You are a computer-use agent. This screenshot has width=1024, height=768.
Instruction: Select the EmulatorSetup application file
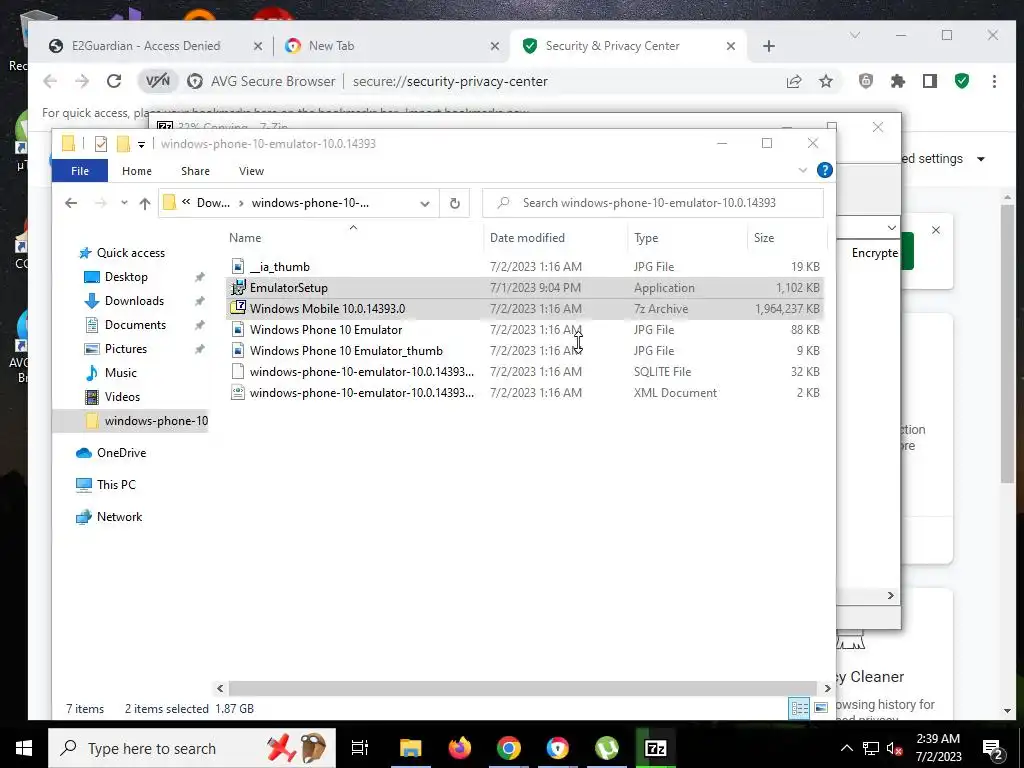pyautogui.click(x=524, y=287)
